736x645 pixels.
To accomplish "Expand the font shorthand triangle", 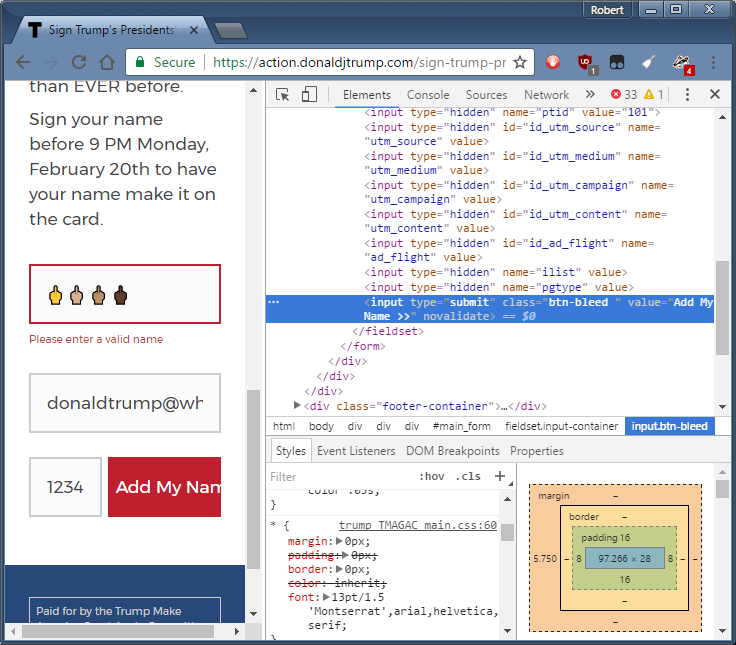I will (x=326, y=597).
